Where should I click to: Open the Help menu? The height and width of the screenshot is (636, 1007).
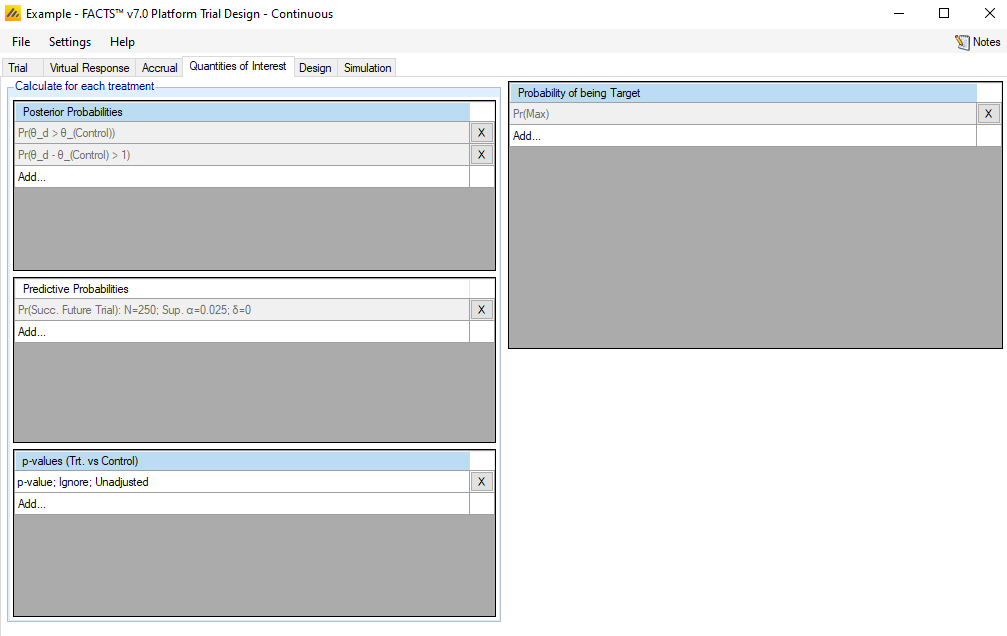click(122, 42)
